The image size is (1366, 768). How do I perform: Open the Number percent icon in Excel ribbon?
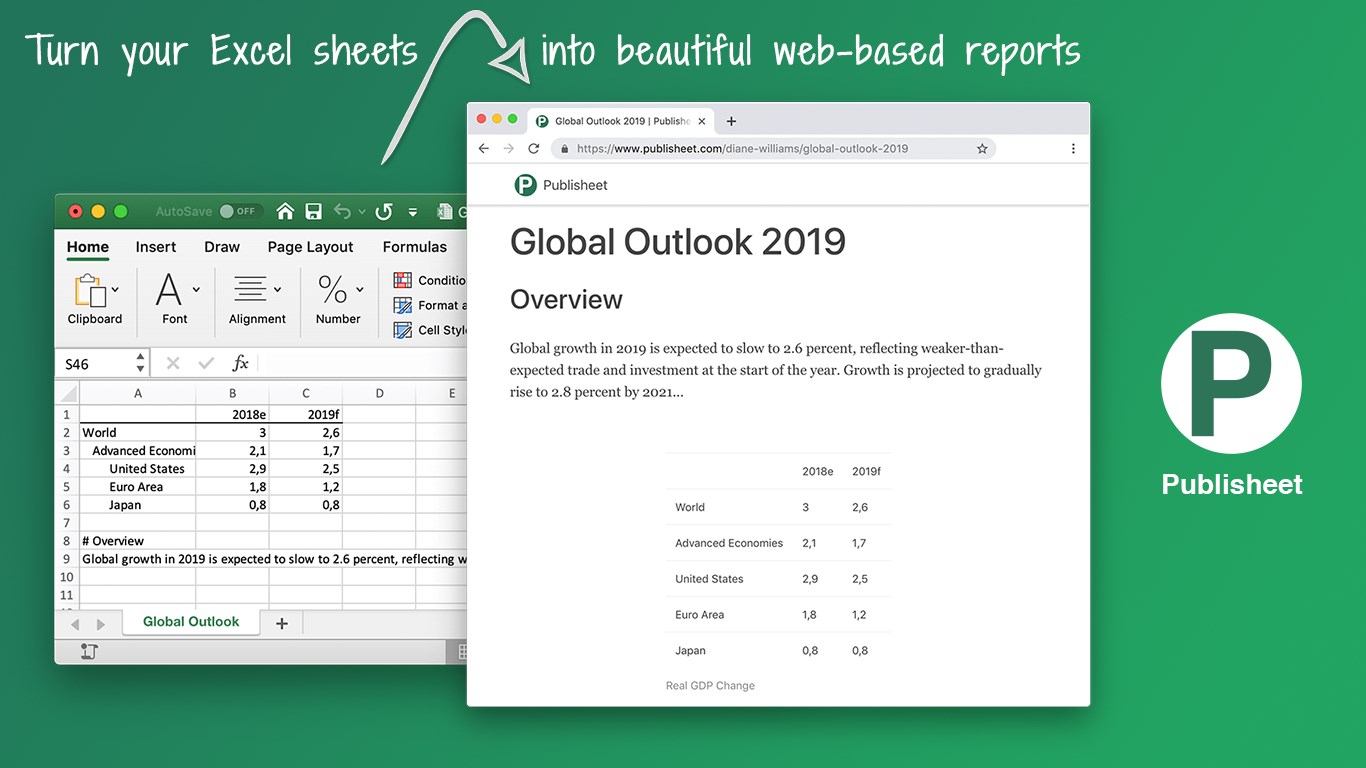pyautogui.click(x=332, y=290)
